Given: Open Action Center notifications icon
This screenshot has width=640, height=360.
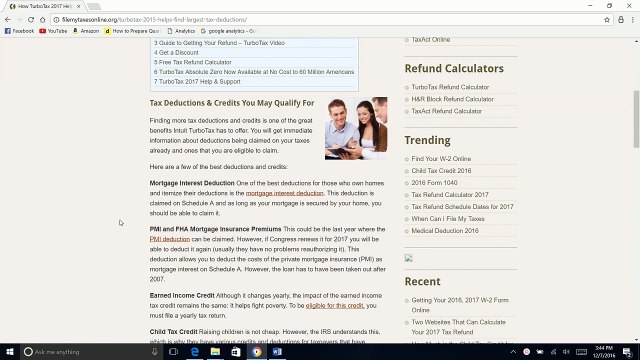Looking at the screenshot, I should point(627,352).
